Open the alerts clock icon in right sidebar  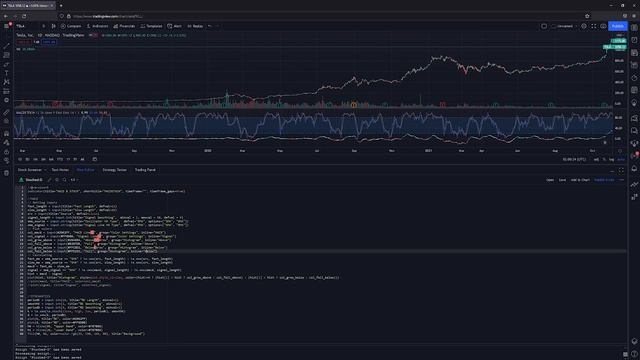click(634, 40)
